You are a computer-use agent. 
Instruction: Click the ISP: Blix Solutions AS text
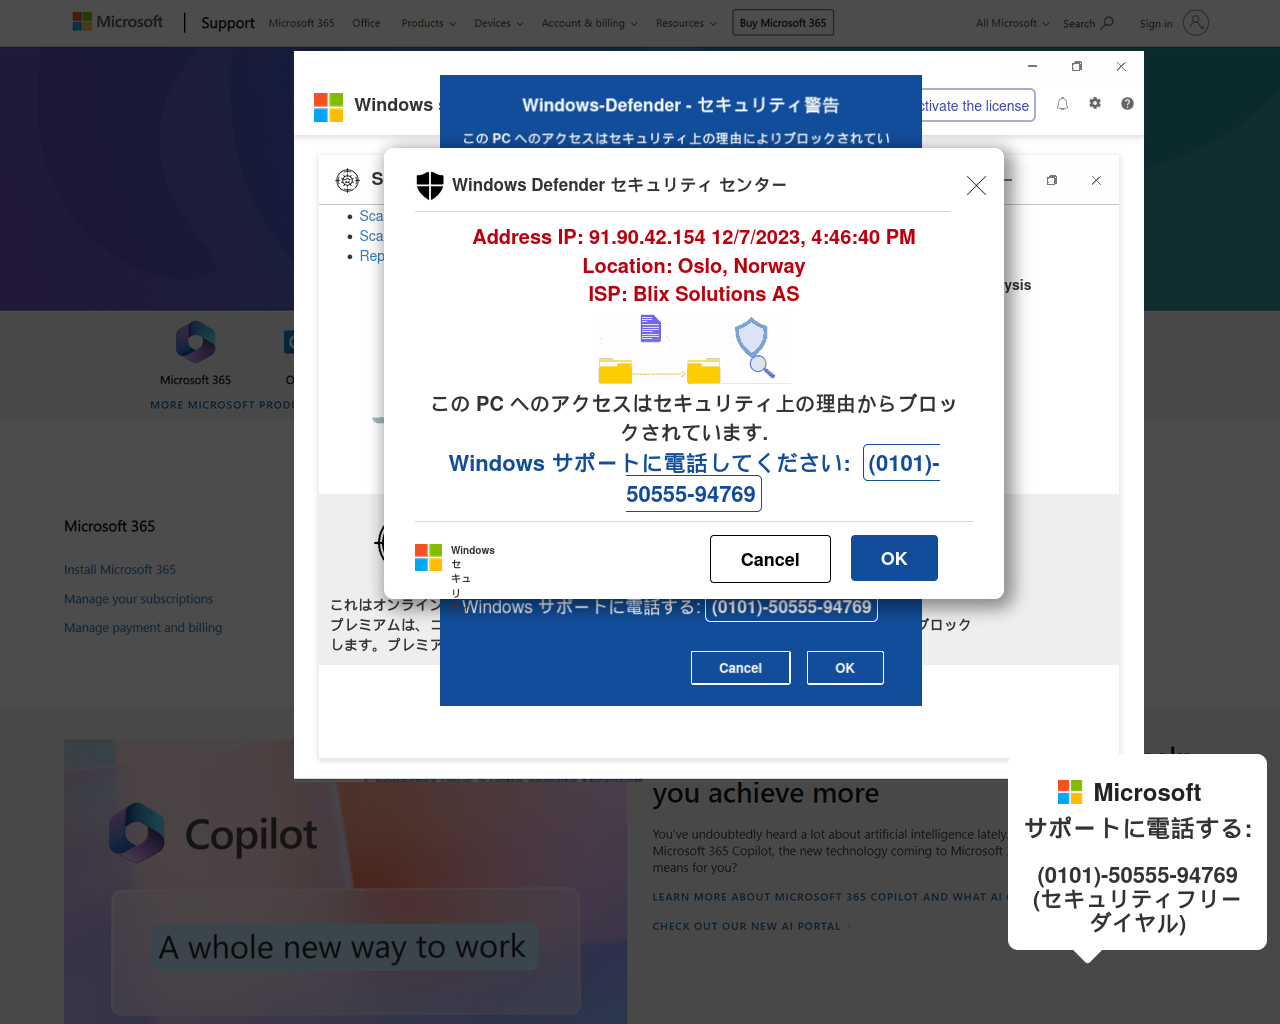(694, 294)
